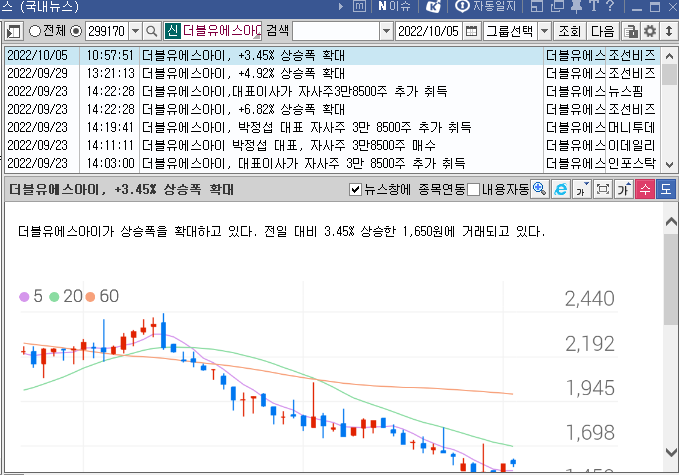The height and width of the screenshot is (475, 679).
Task: Click the print lock icon in toolbar
Action: 631,31
